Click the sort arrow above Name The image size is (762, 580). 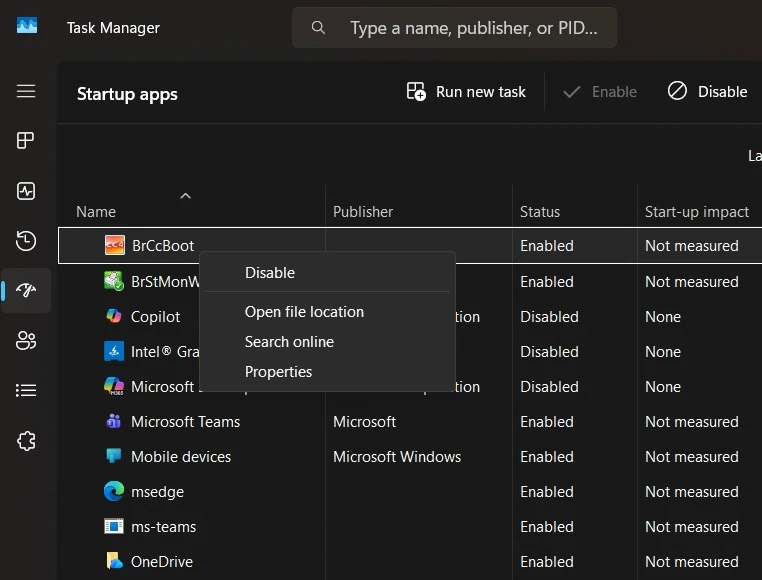(x=185, y=196)
